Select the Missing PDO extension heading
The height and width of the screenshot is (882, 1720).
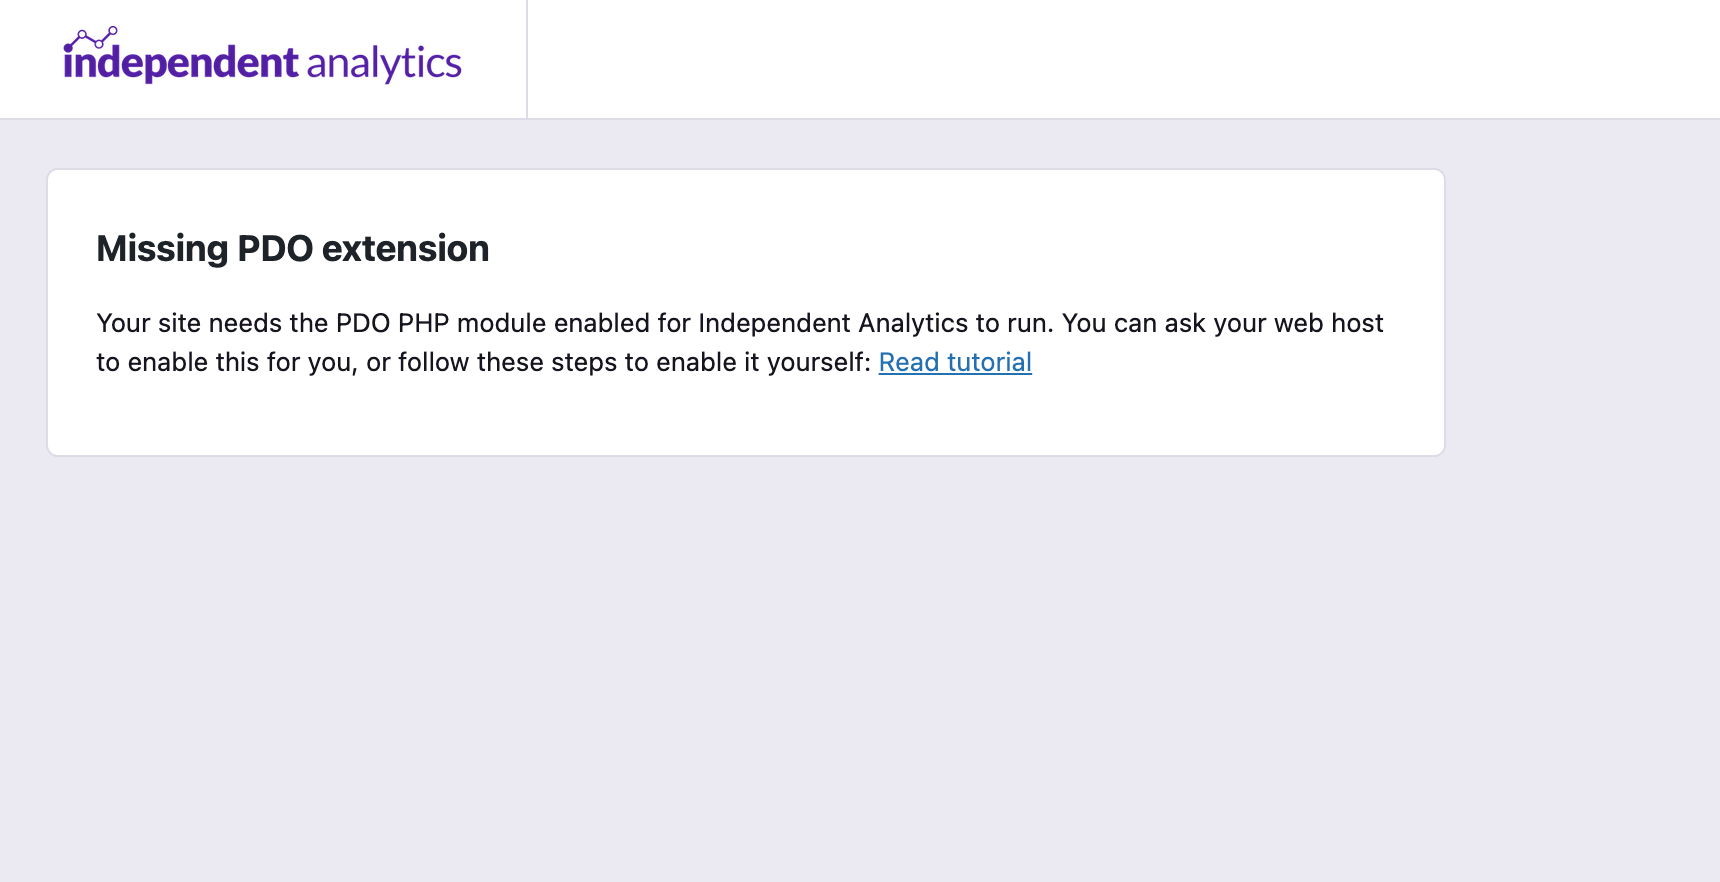[x=292, y=248]
